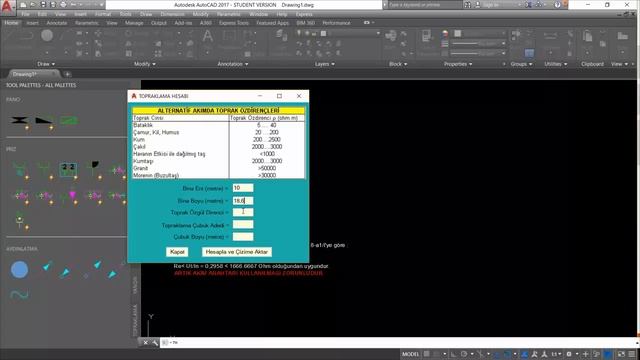This screenshot has height=360, width=640.
Task: Toggle polar tracking in status bar
Action: [x=464, y=354]
